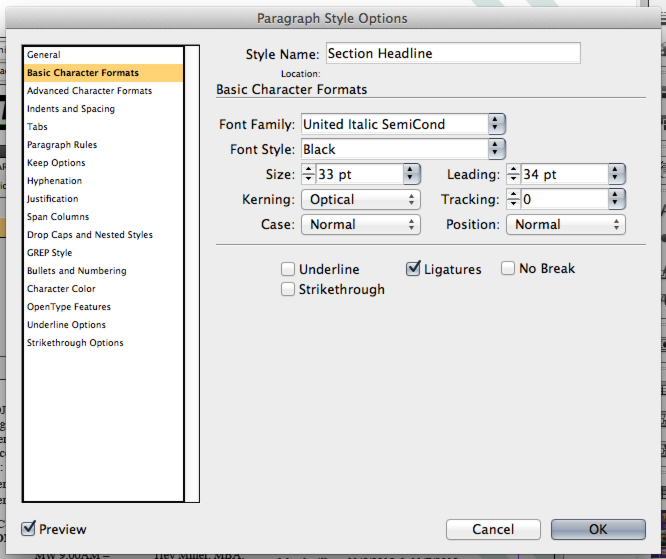
Task: Click the Font Style text field
Action: point(395,149)
